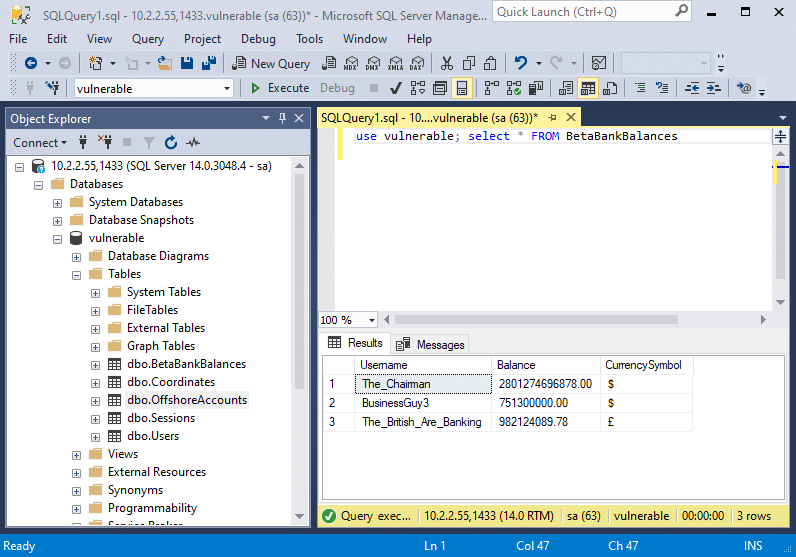796x557 pixels.
Task: Click the editor's horizontal scrollbar thumb
Action: pyautogui.click(x=536, y=319)
